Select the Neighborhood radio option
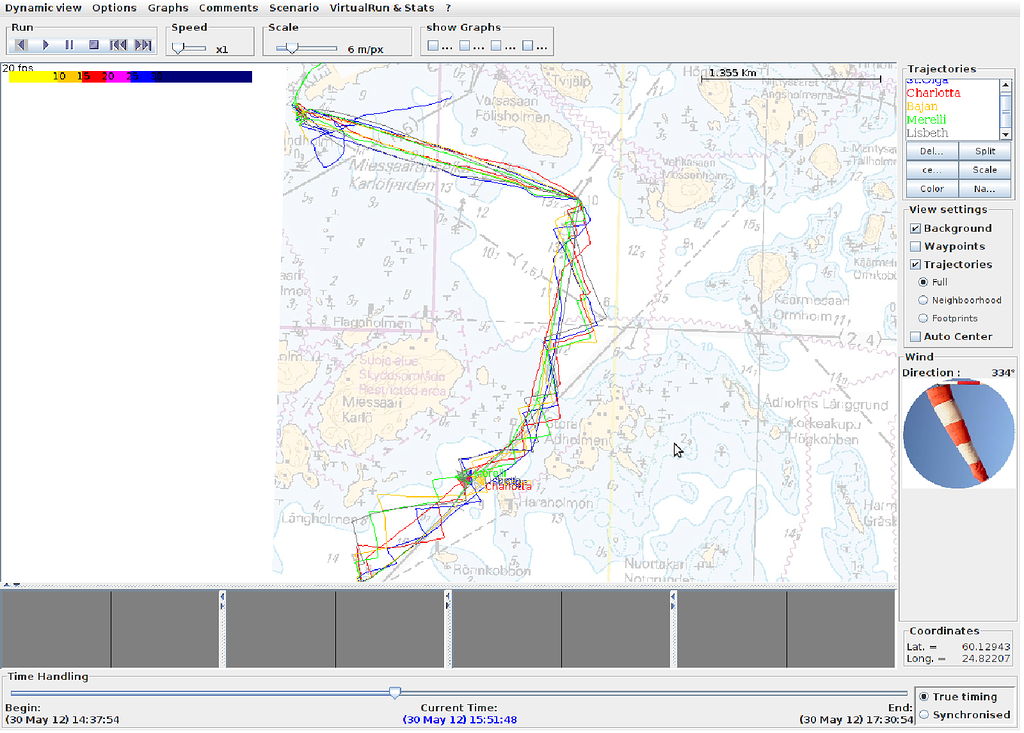This screenshot has width=1024, height=733. [923, 300]
